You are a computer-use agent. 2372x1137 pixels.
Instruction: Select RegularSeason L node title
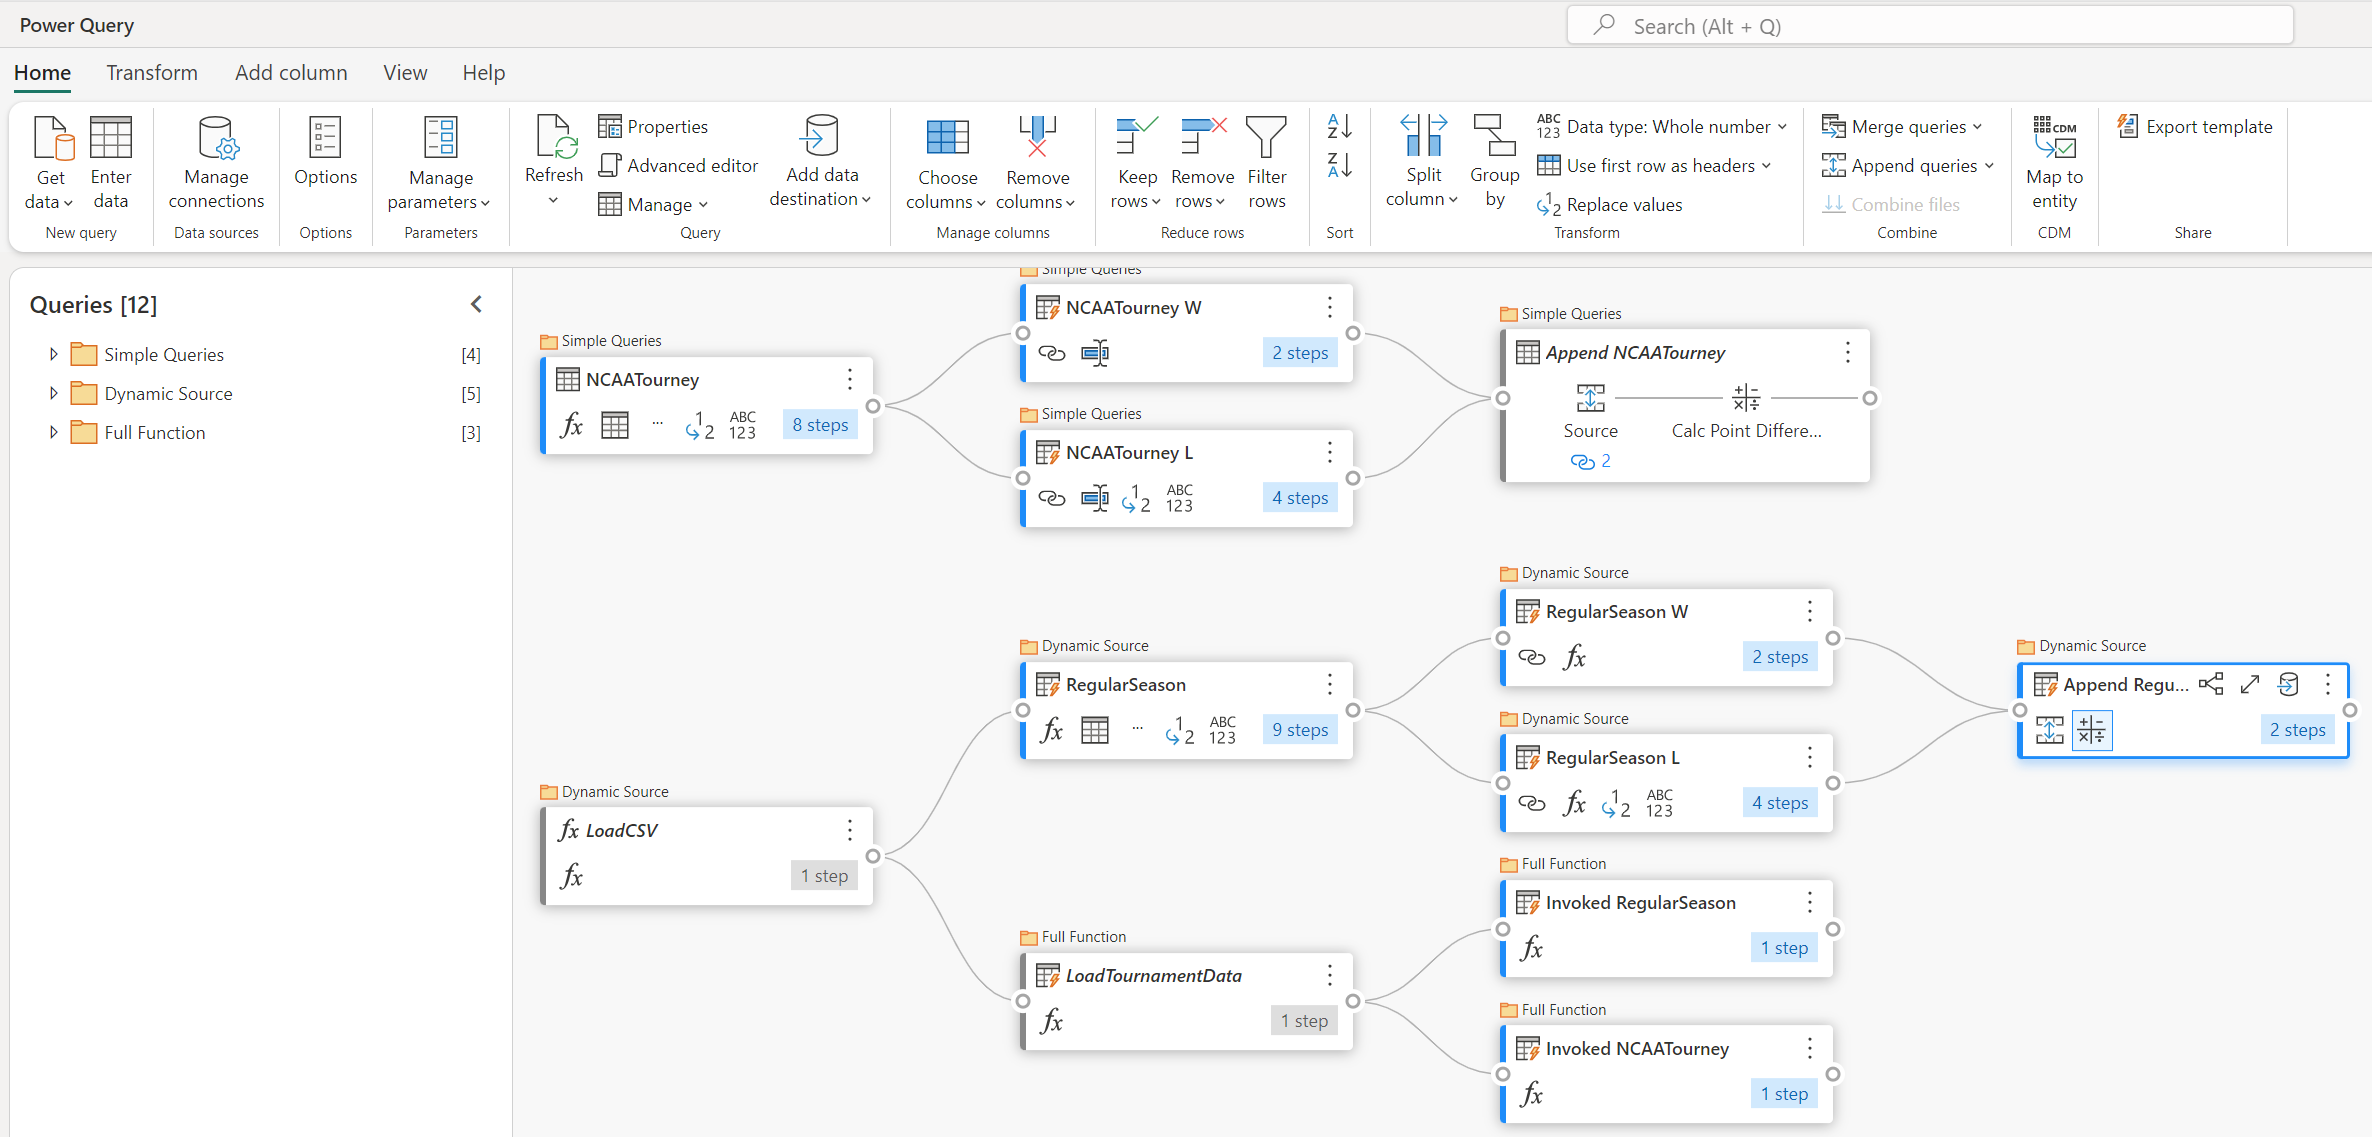1612,757
